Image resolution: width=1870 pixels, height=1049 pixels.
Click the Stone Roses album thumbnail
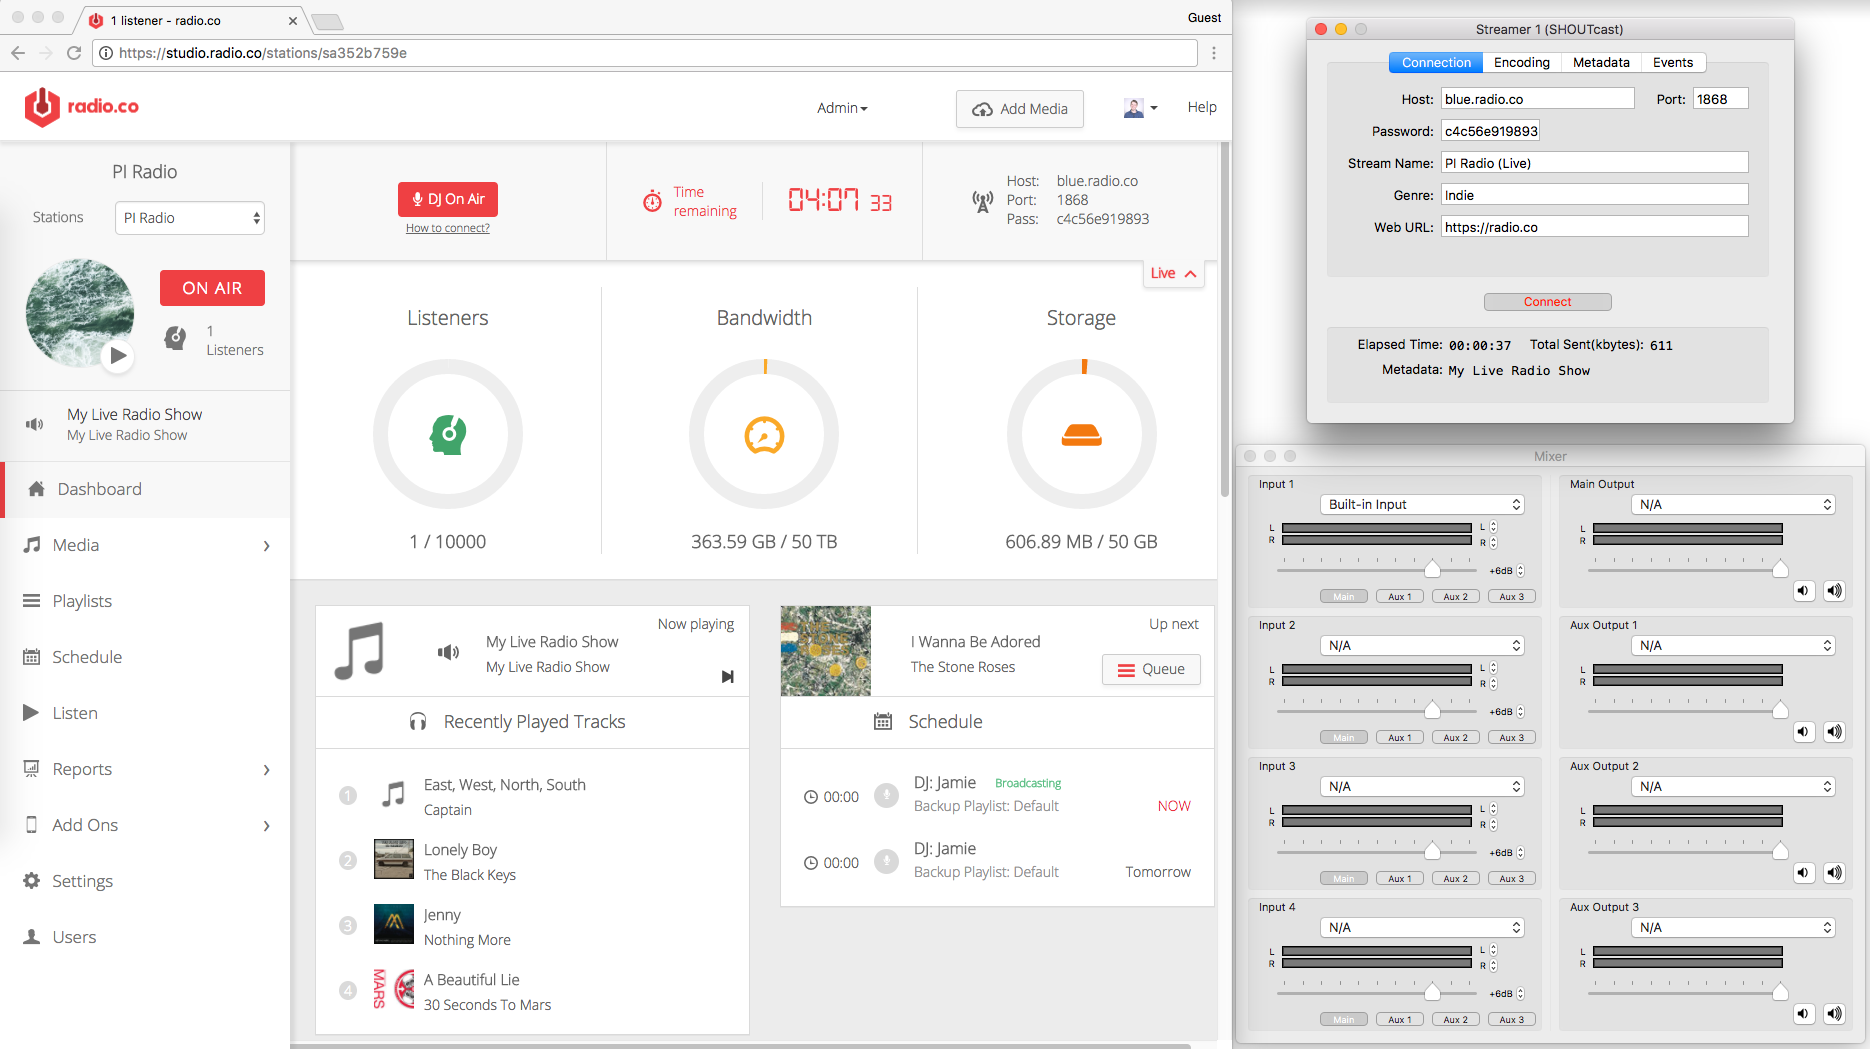(x=826, y=651)
